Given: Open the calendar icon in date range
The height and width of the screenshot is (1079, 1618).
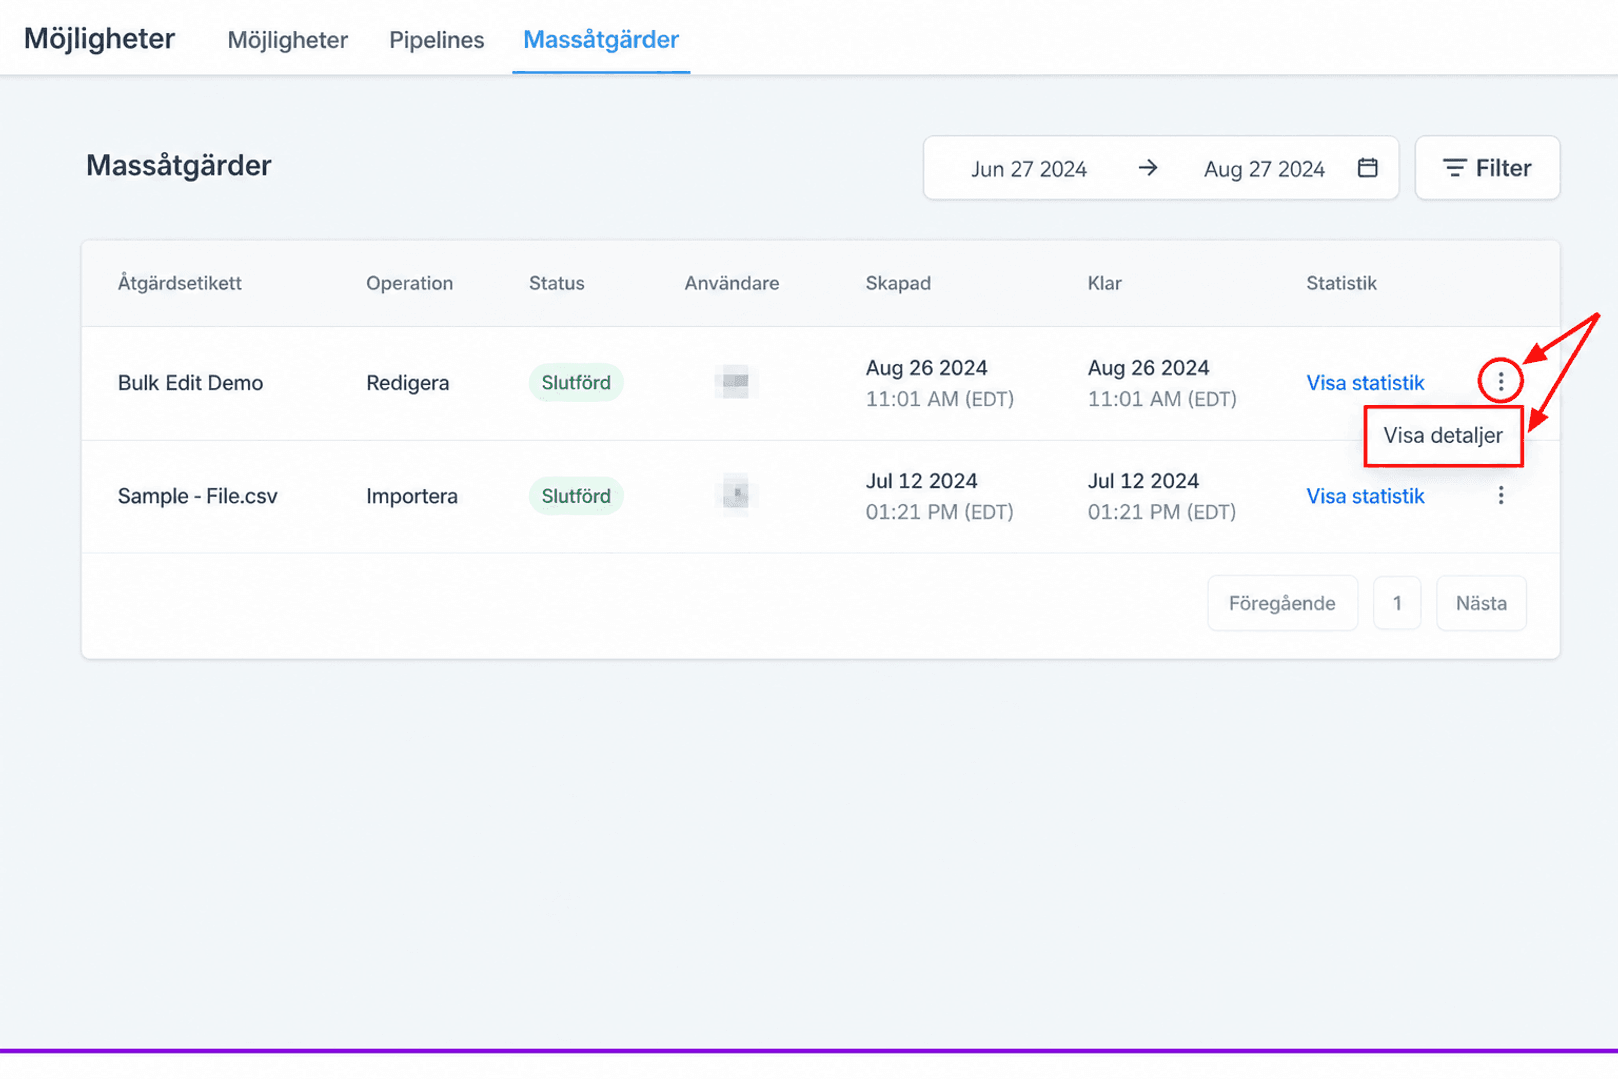Looking at the screenshot, I should coord(1367,168).
